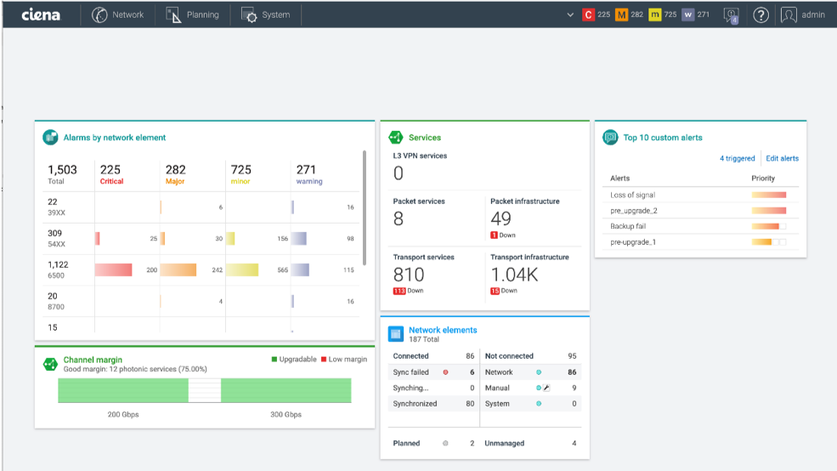Click the Network elements panel icon
This screenshot has width=837, height=471.
[x=396, y=334]
